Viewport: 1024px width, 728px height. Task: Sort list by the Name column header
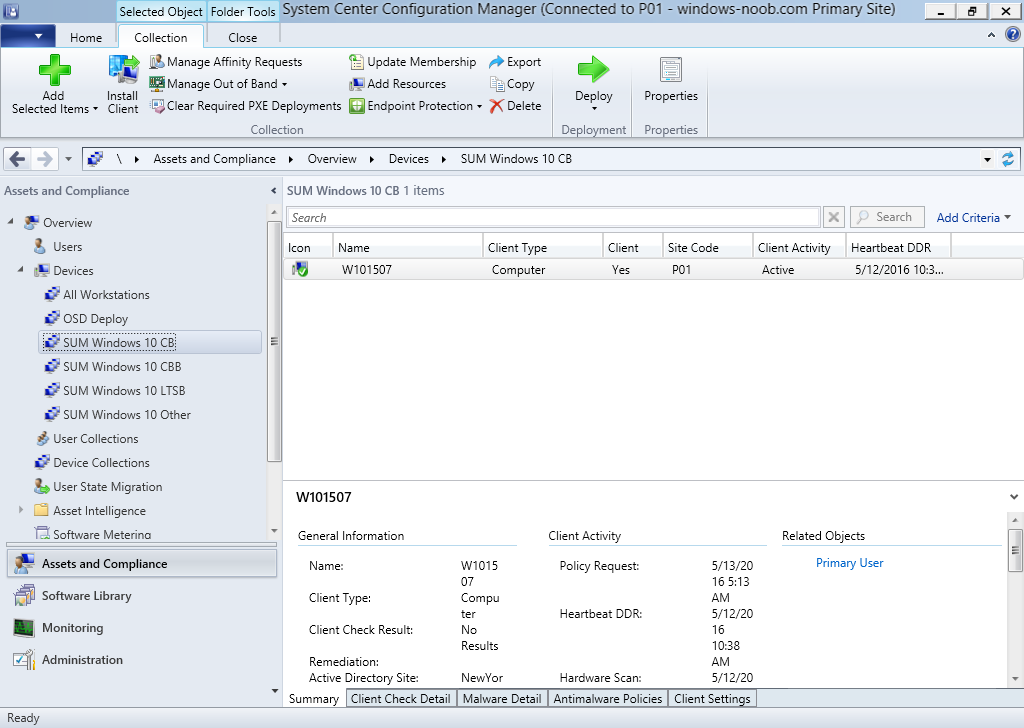tap(408, 247)
